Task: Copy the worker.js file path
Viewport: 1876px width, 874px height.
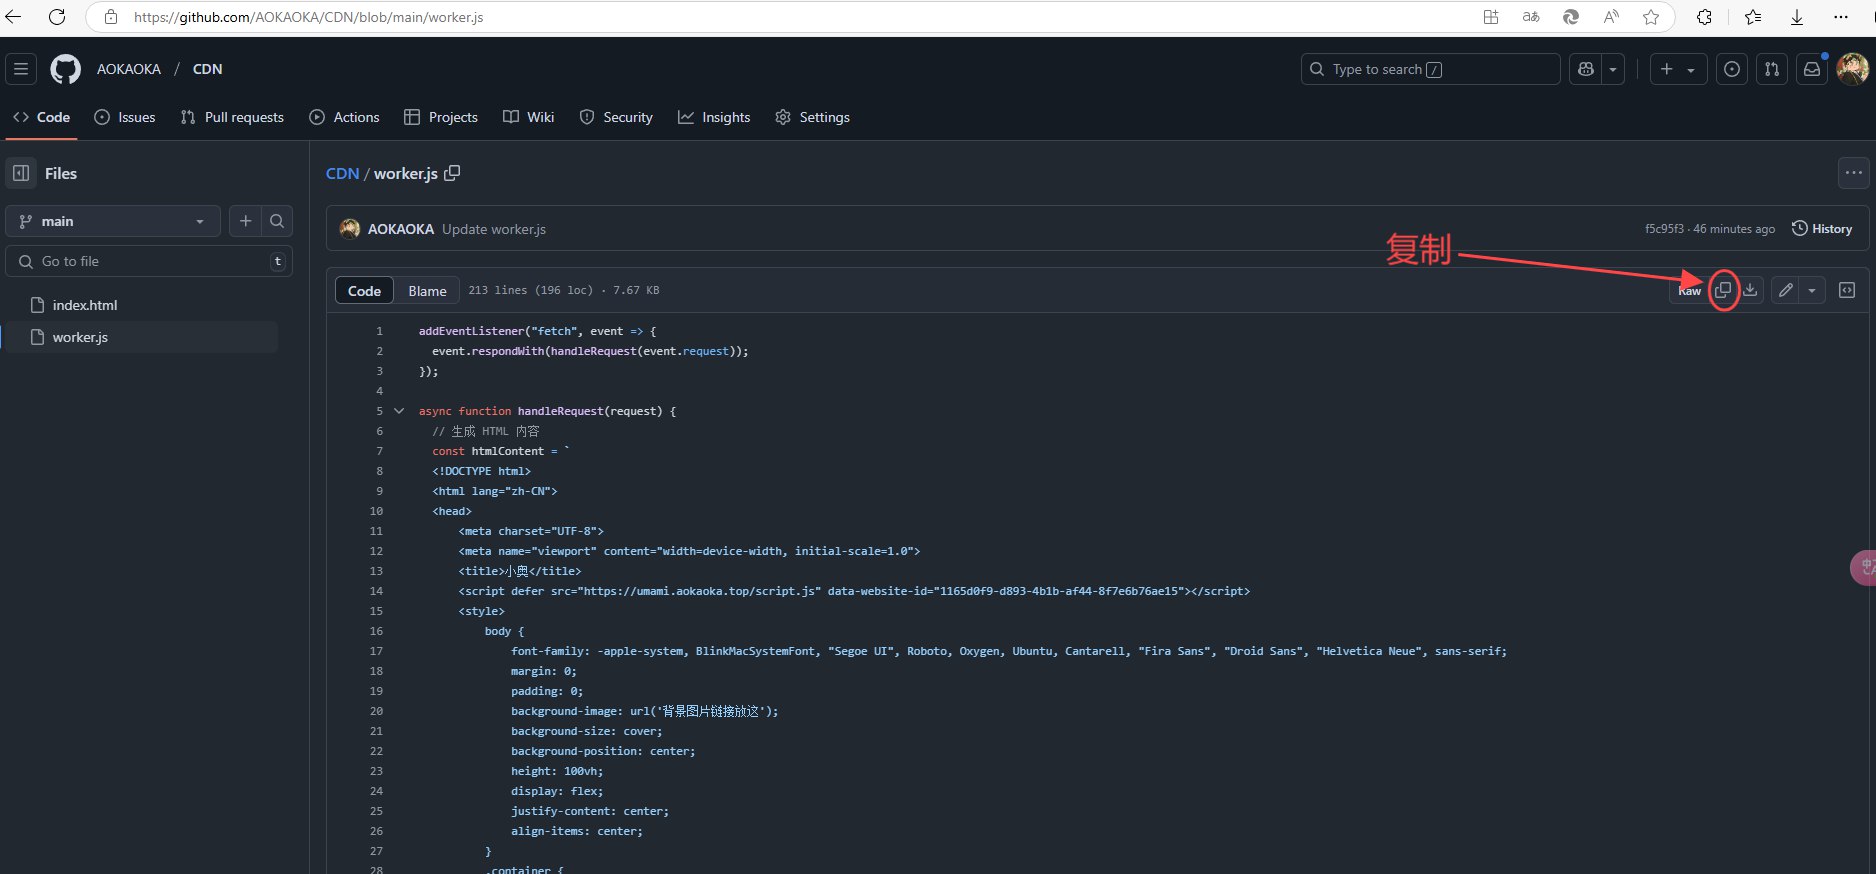Action: coord(452,173)
